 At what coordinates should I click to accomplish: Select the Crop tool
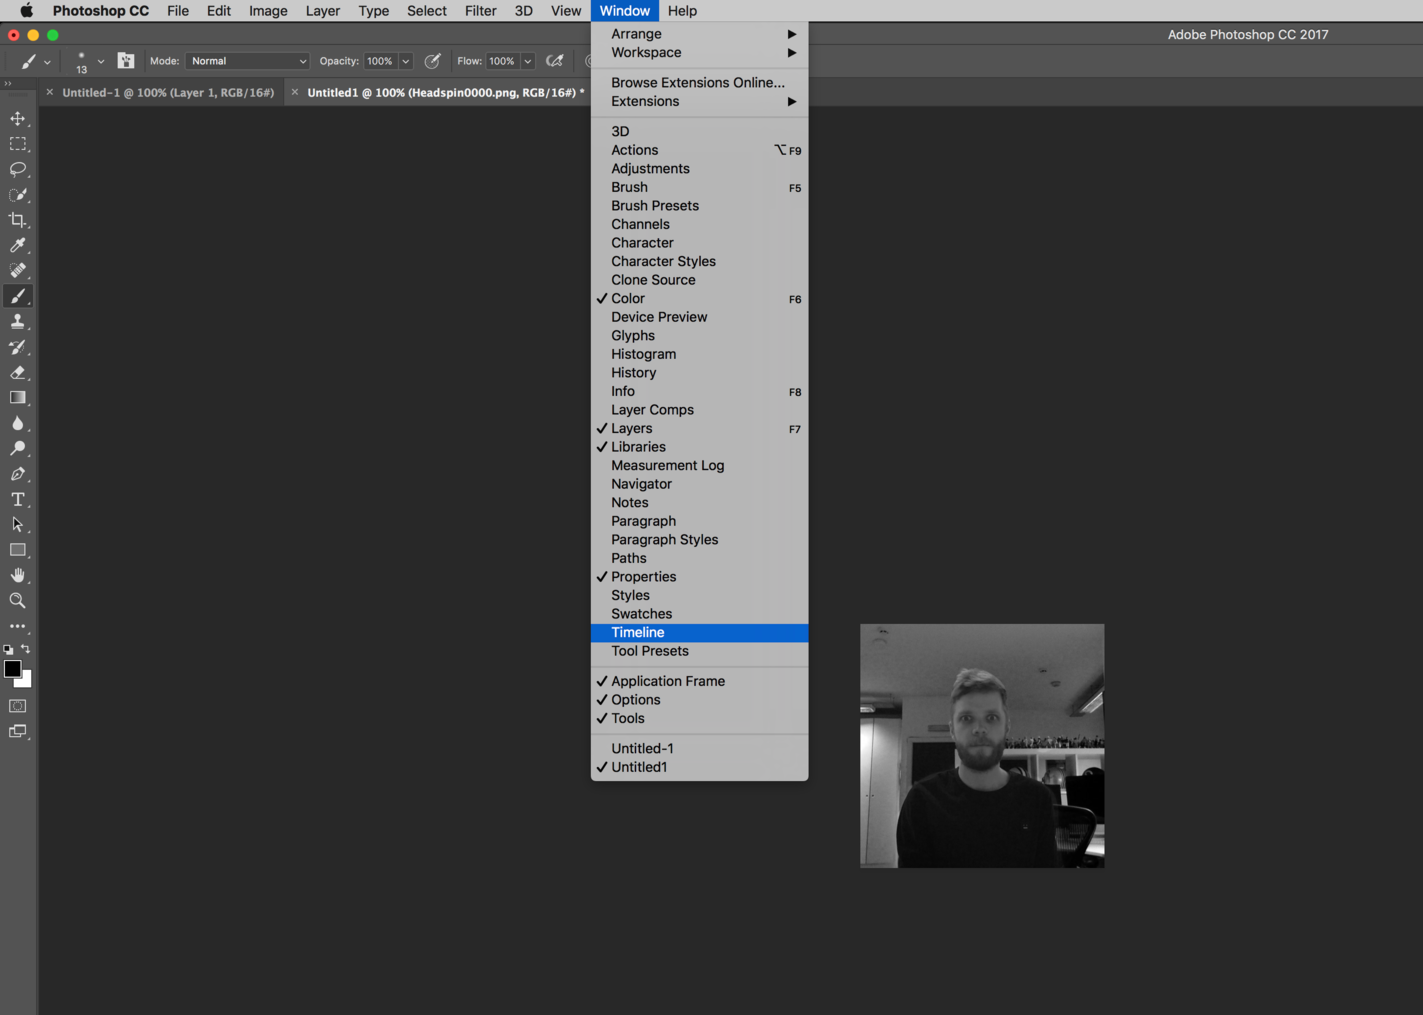point(18,220)
